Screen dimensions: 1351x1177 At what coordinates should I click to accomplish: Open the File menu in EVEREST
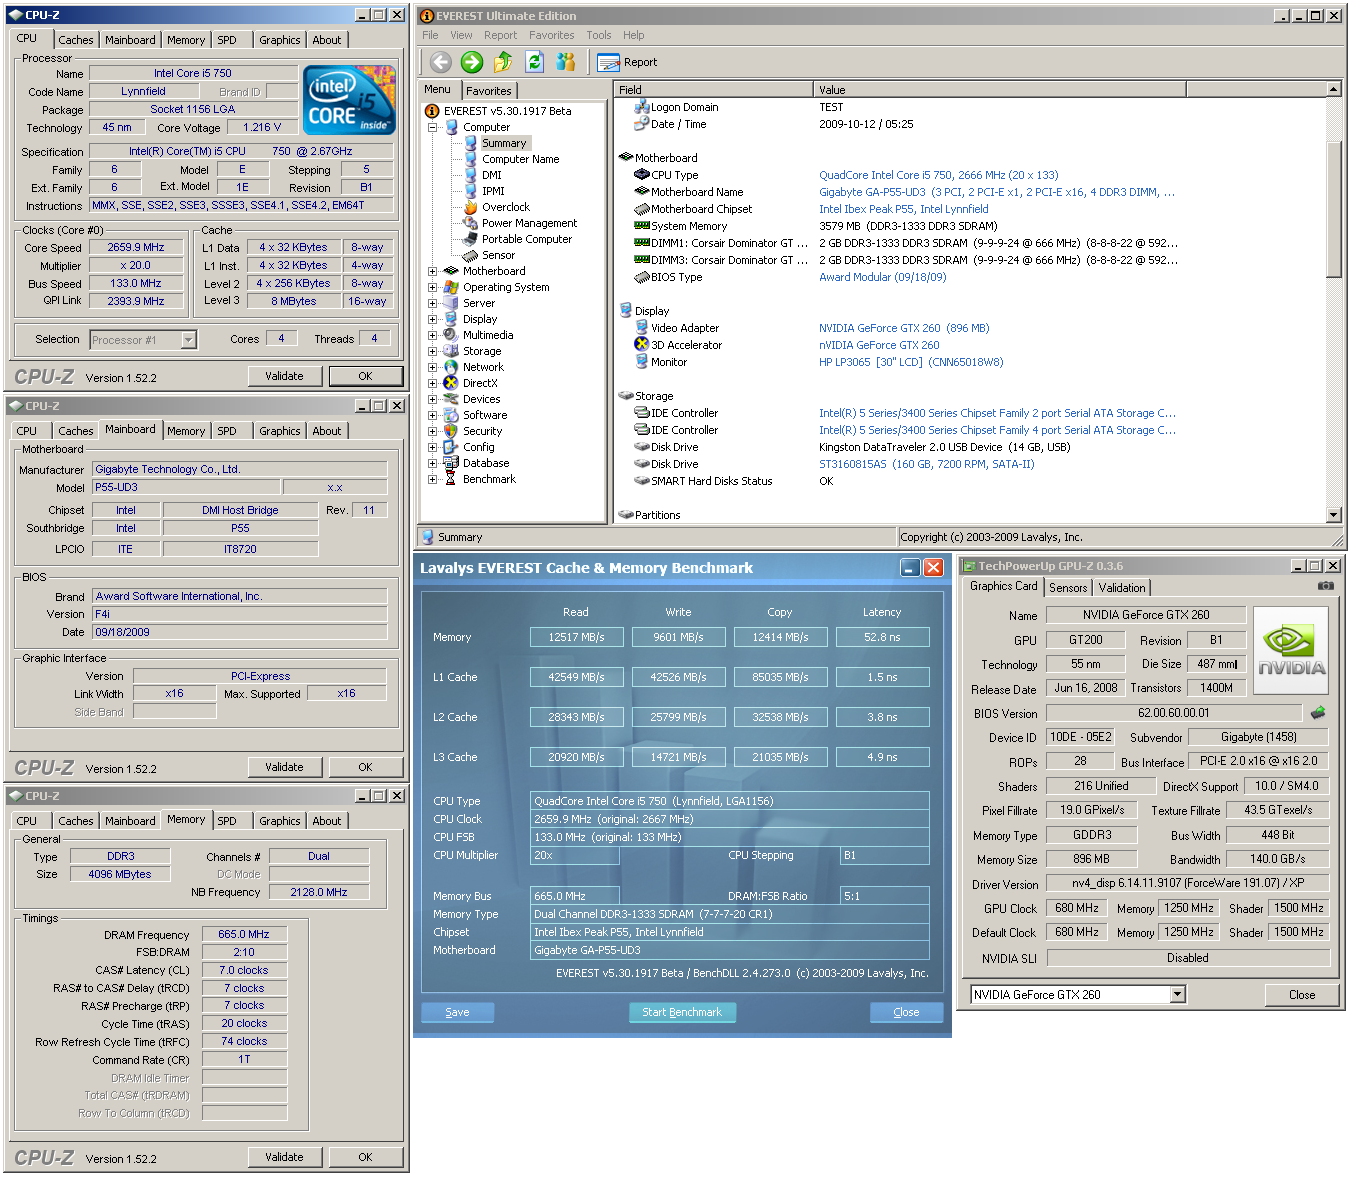430,35
